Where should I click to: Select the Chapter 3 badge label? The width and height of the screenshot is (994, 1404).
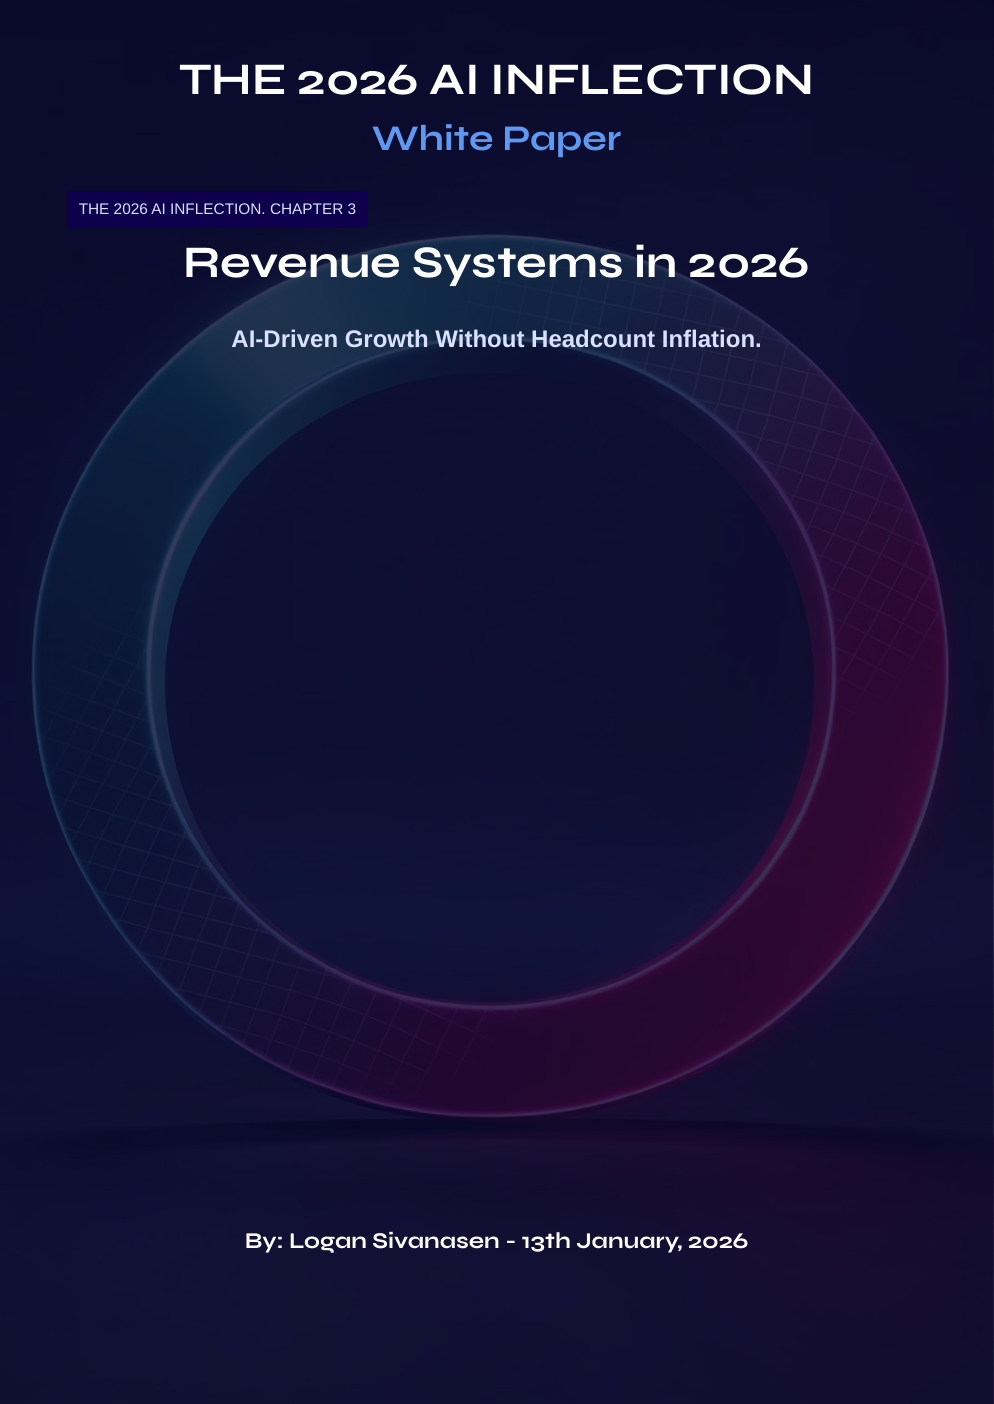[x=217, y=209]
